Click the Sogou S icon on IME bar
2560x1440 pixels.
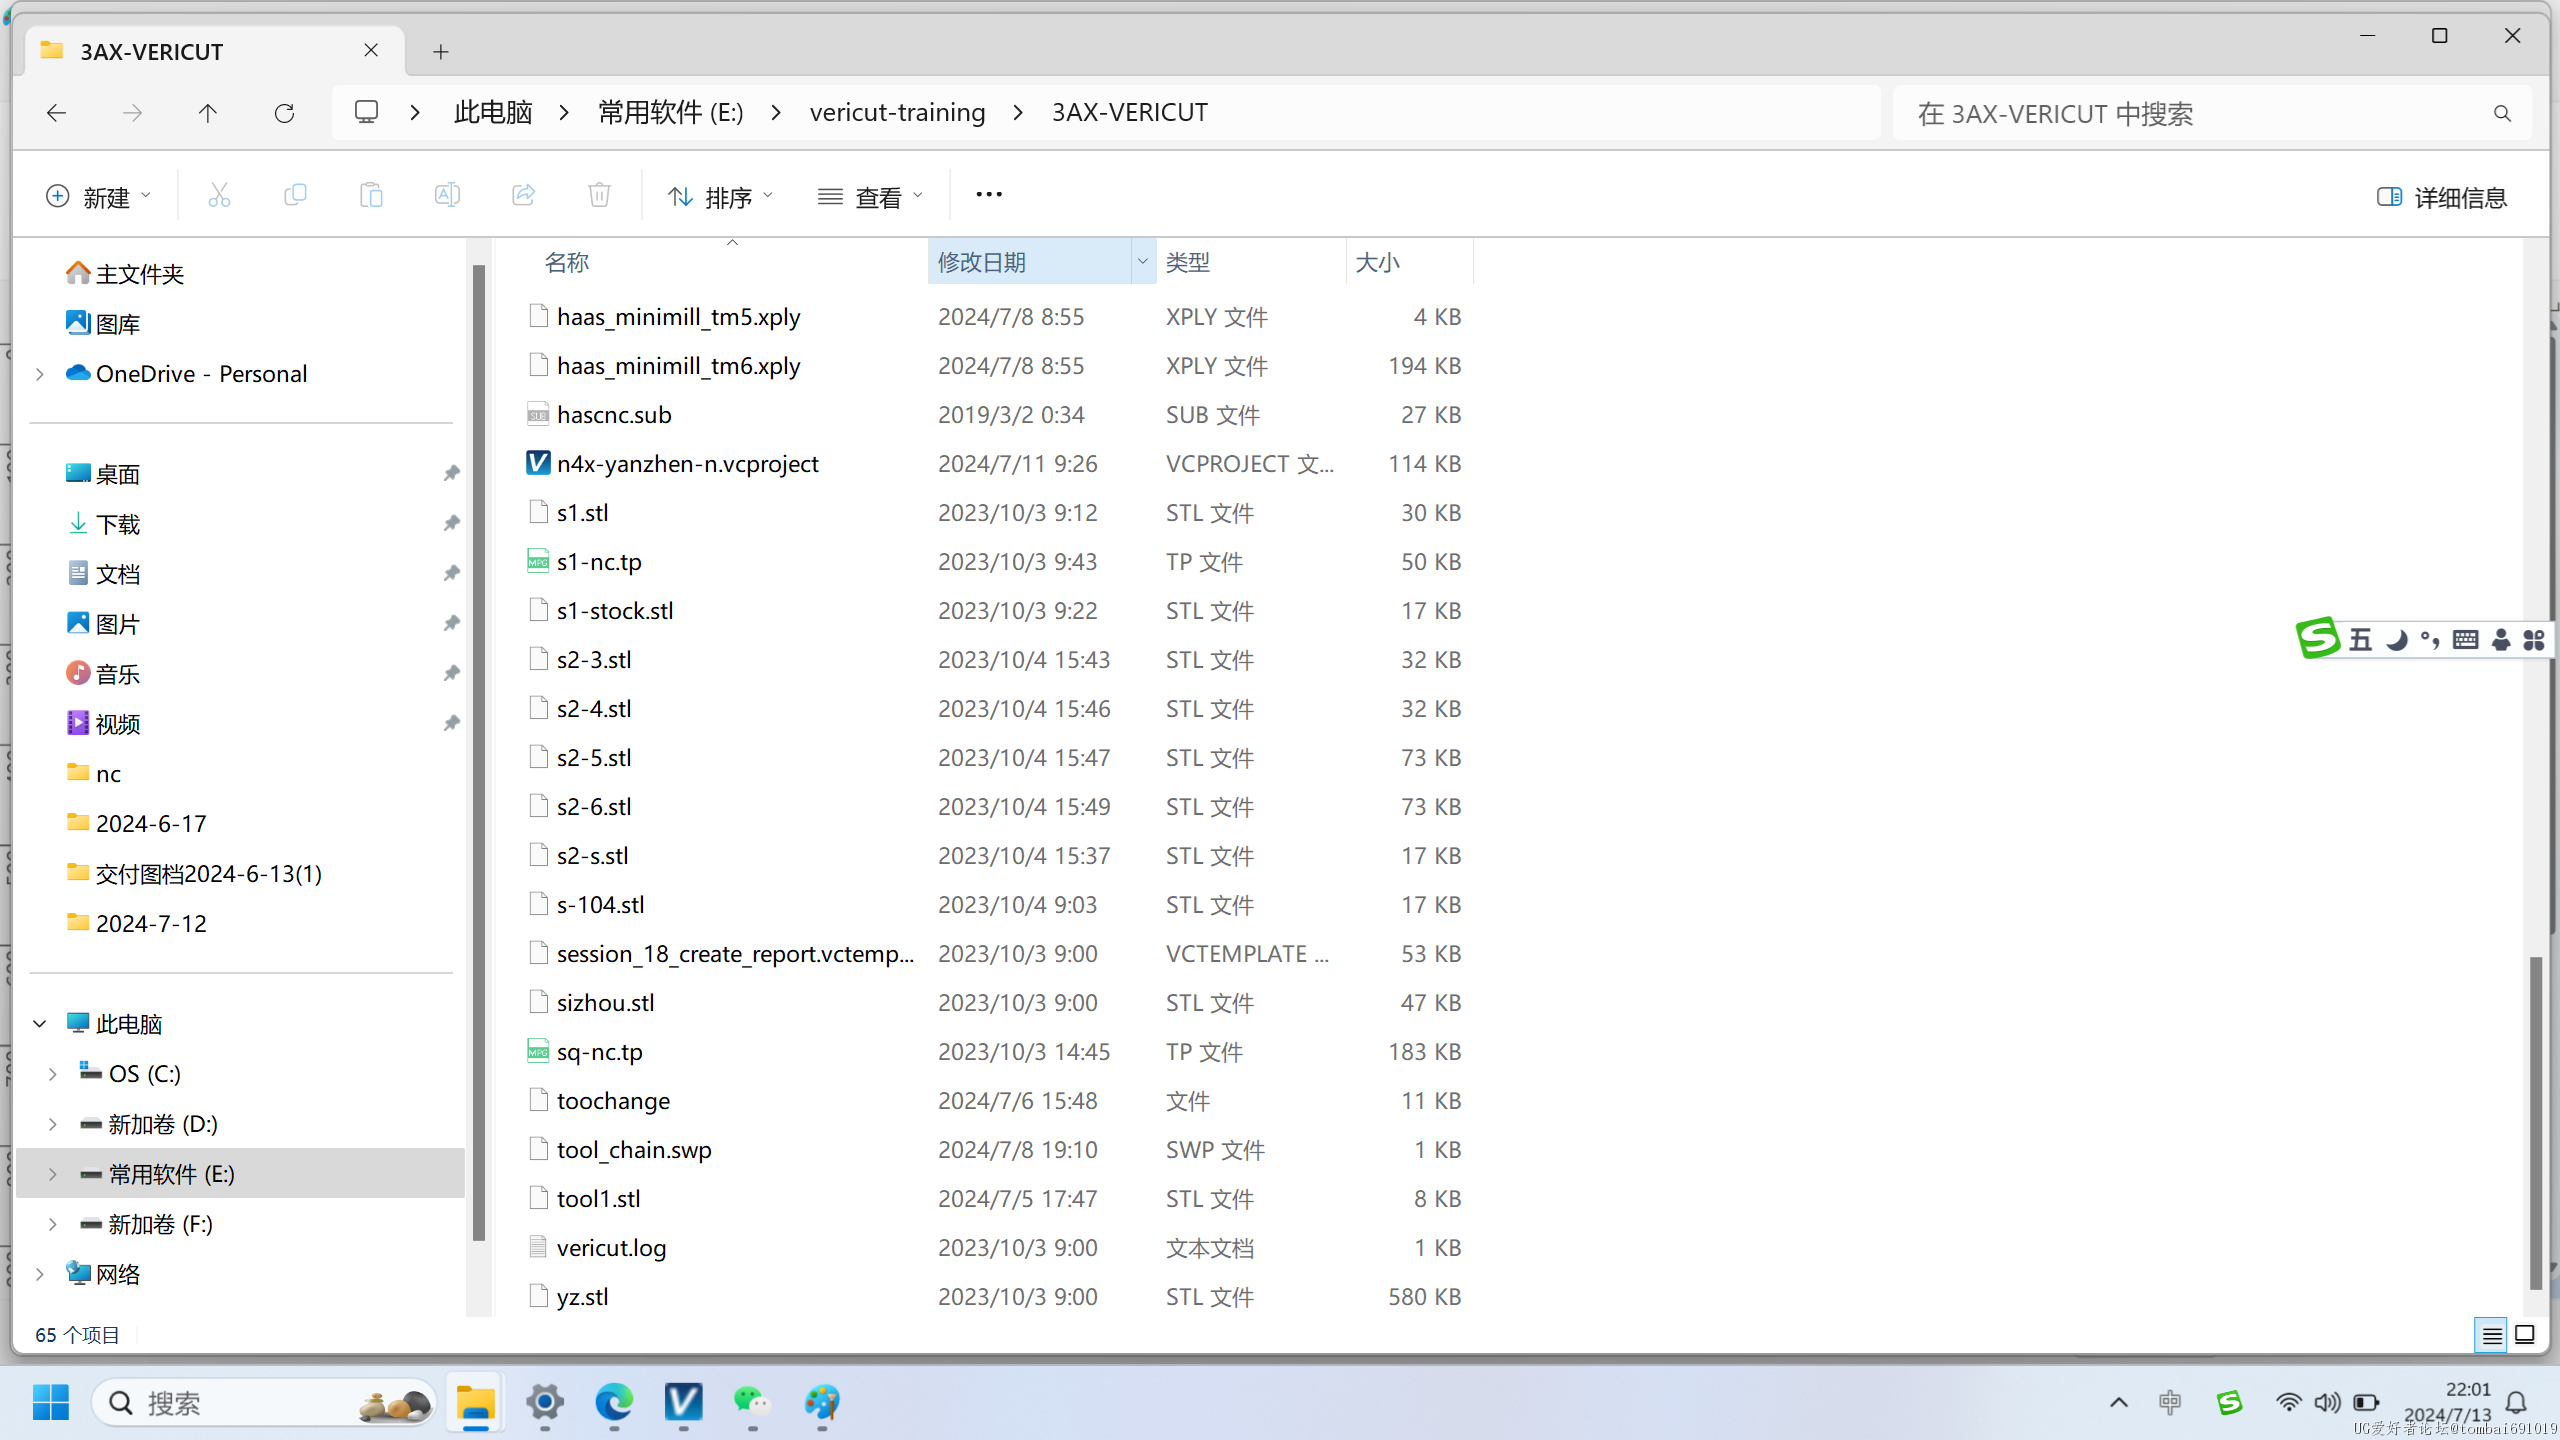2317,638
